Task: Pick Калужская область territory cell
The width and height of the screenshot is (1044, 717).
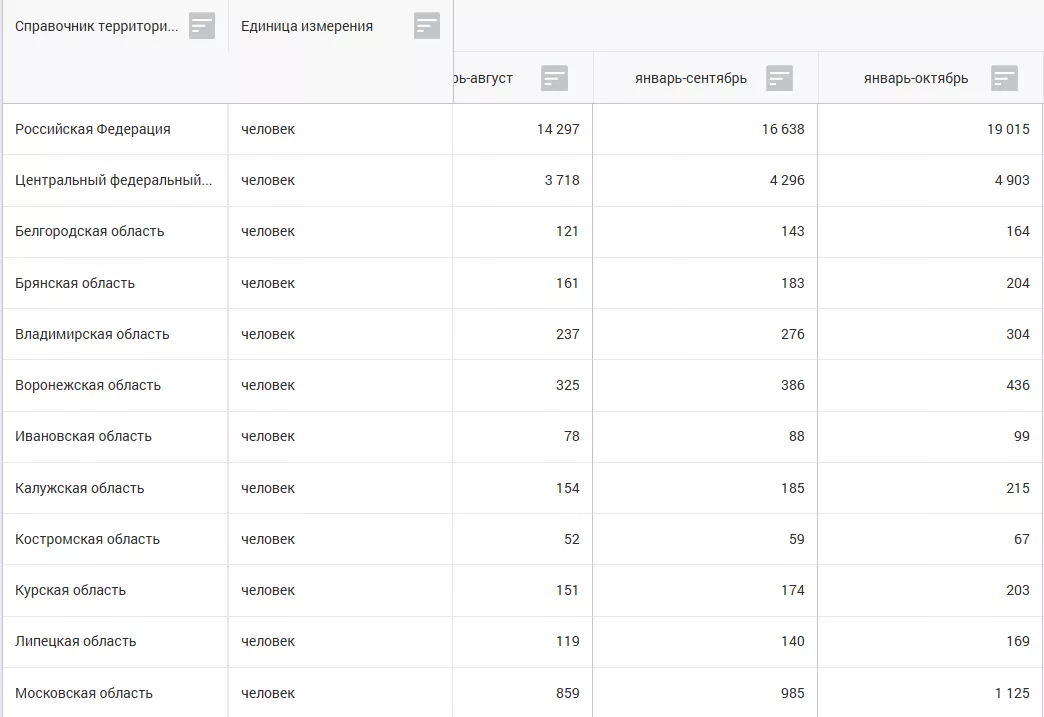Action: coord(80,489)
